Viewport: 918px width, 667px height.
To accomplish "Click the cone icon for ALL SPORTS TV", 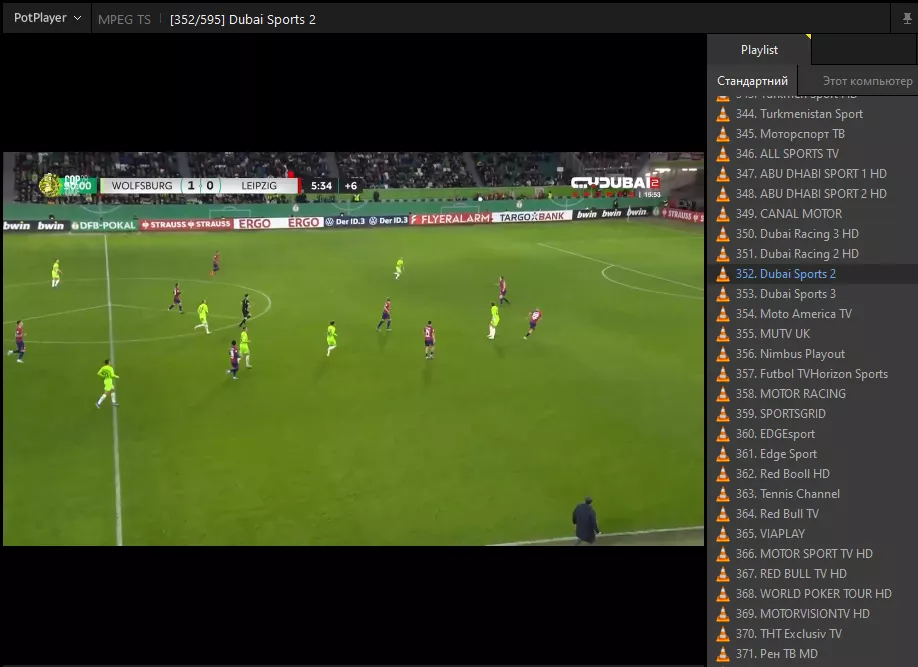I will (723, 154).
